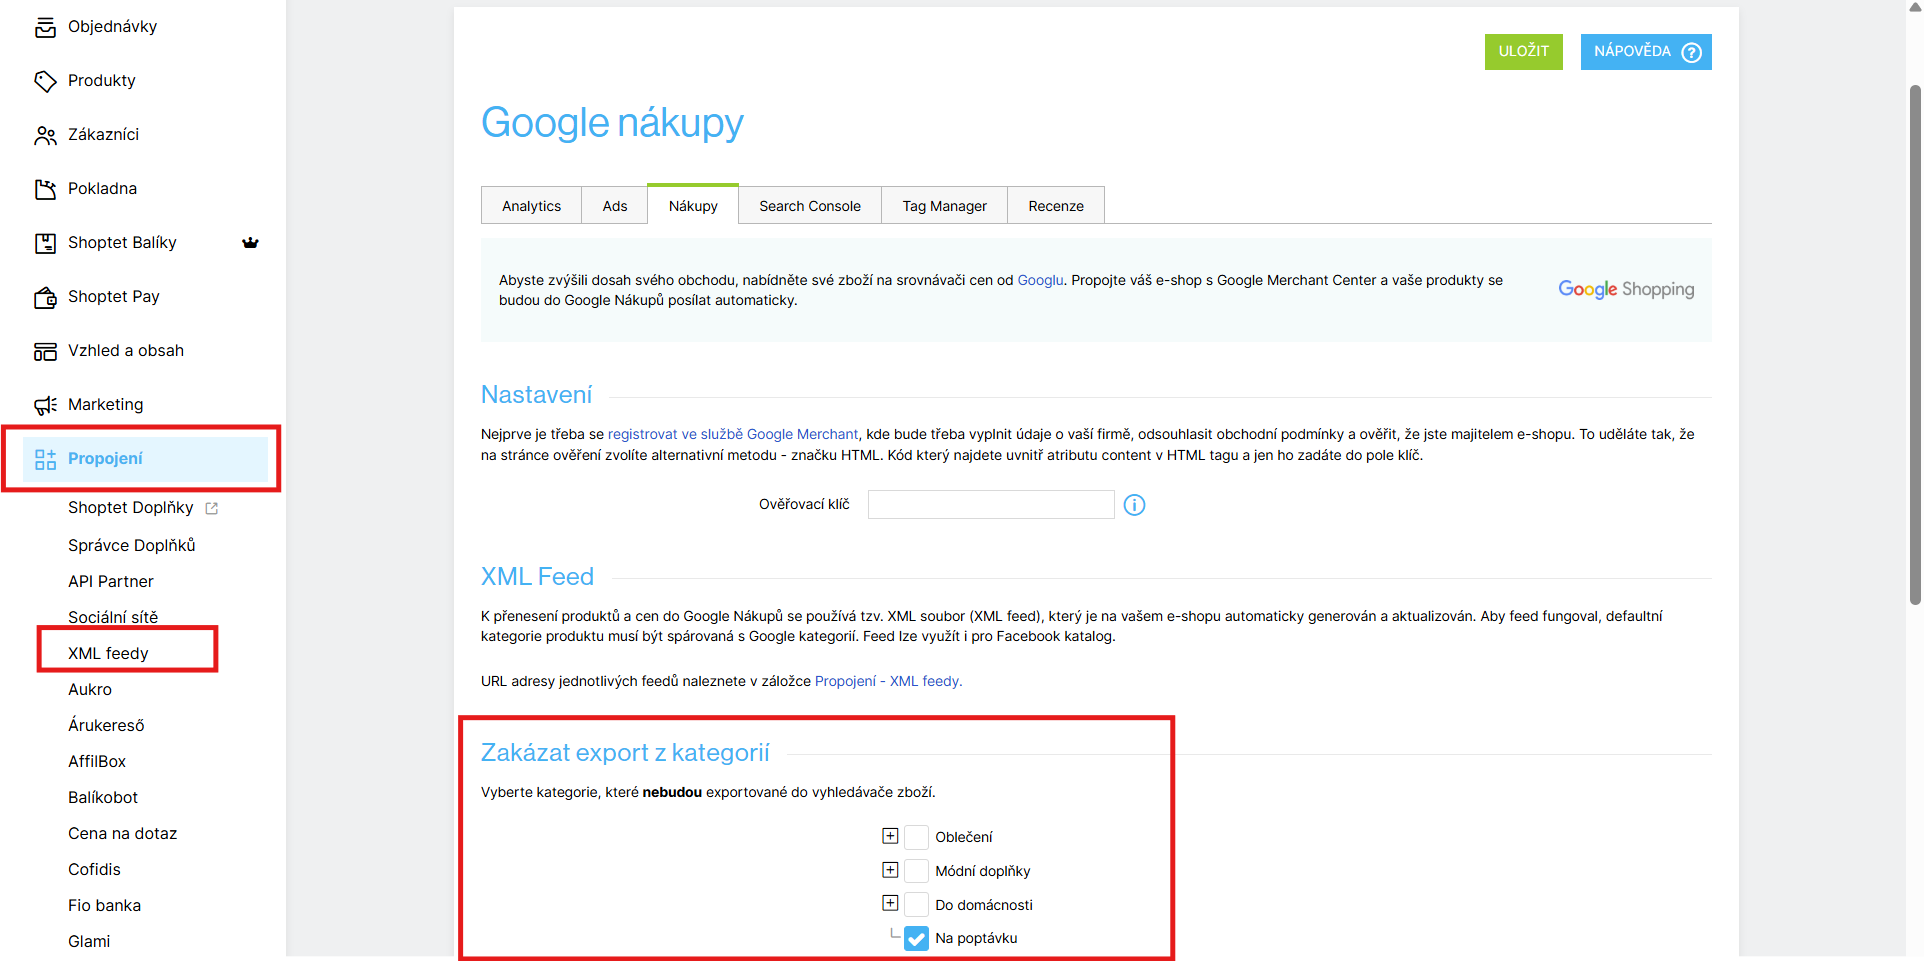Image resolution: width=1924 pixels, height=961 pixels.
Task: Open Fio banka submenu item
Action: pyautogui.click(x=104, y=906)
